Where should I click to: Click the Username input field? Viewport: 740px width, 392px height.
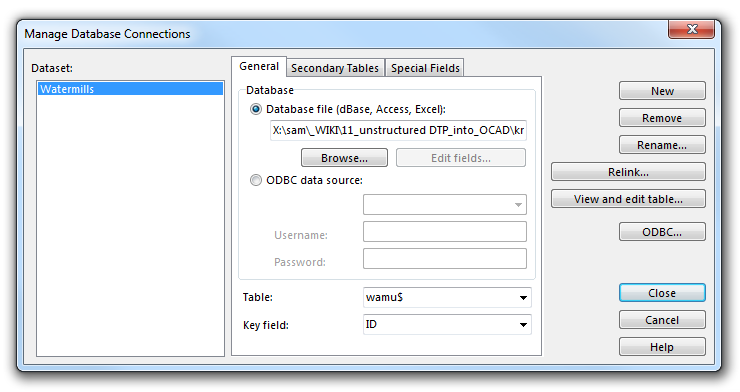pos(445,232)
